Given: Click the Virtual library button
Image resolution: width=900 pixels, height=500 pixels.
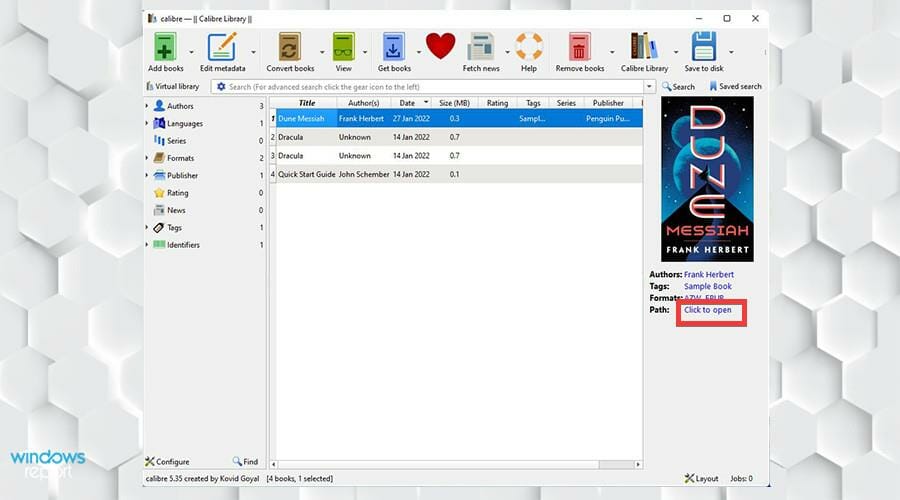Looking at the screenshot, I should [x=173, y=86].
